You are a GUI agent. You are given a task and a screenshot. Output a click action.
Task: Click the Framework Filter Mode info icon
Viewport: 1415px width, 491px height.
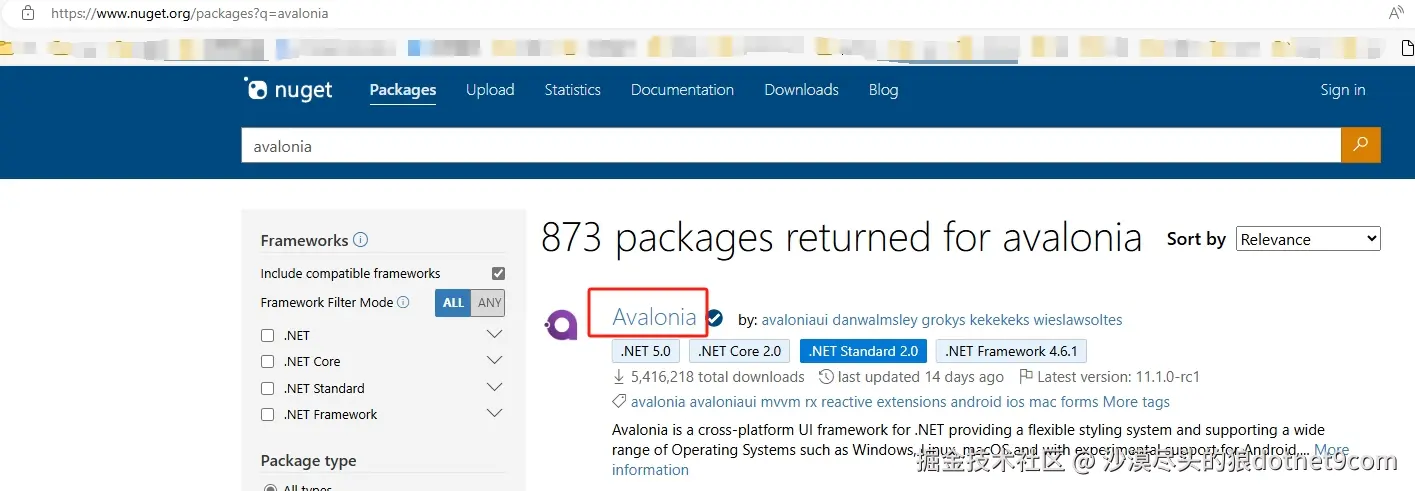tap(403, 302)
